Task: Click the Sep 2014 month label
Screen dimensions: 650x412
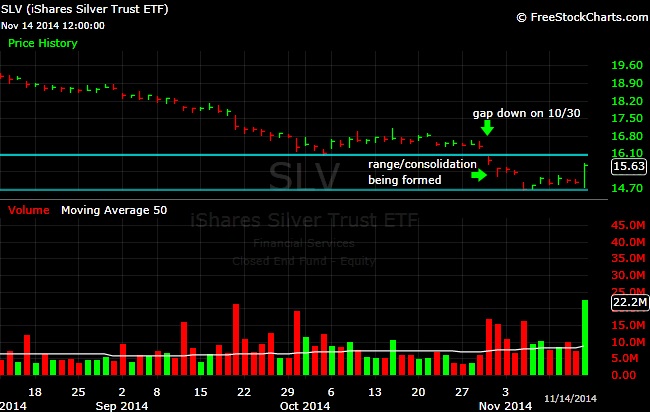Action: (x=121, y=406)
